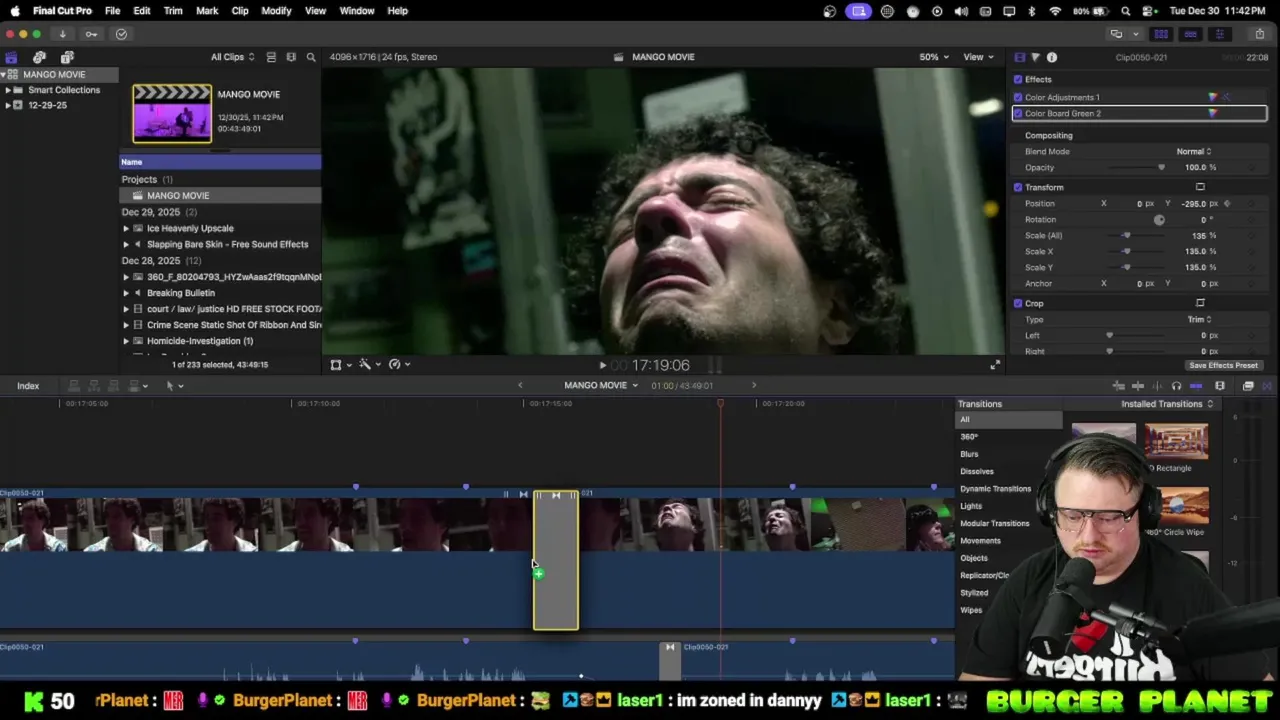Open the Window menu
The width and height of the screenshot is (1280, 720).
(356, 11)
